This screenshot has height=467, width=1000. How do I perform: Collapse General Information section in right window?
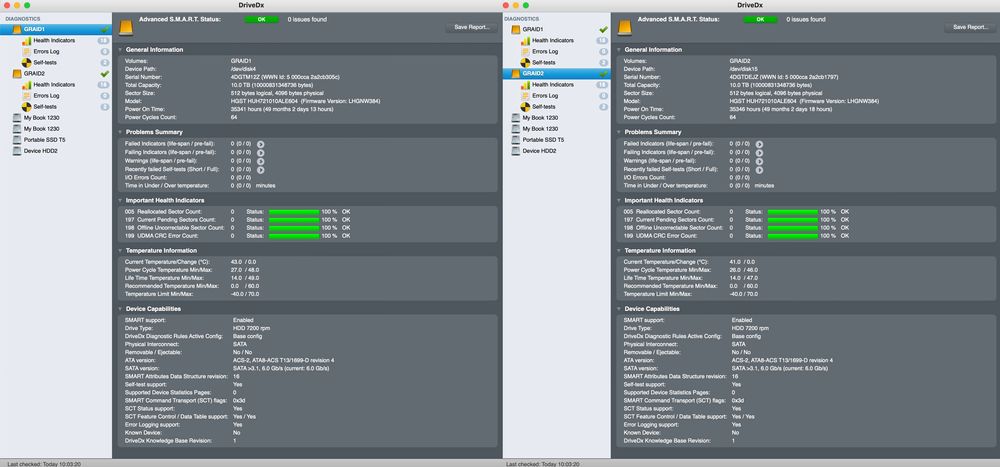[x=619, y=50]
